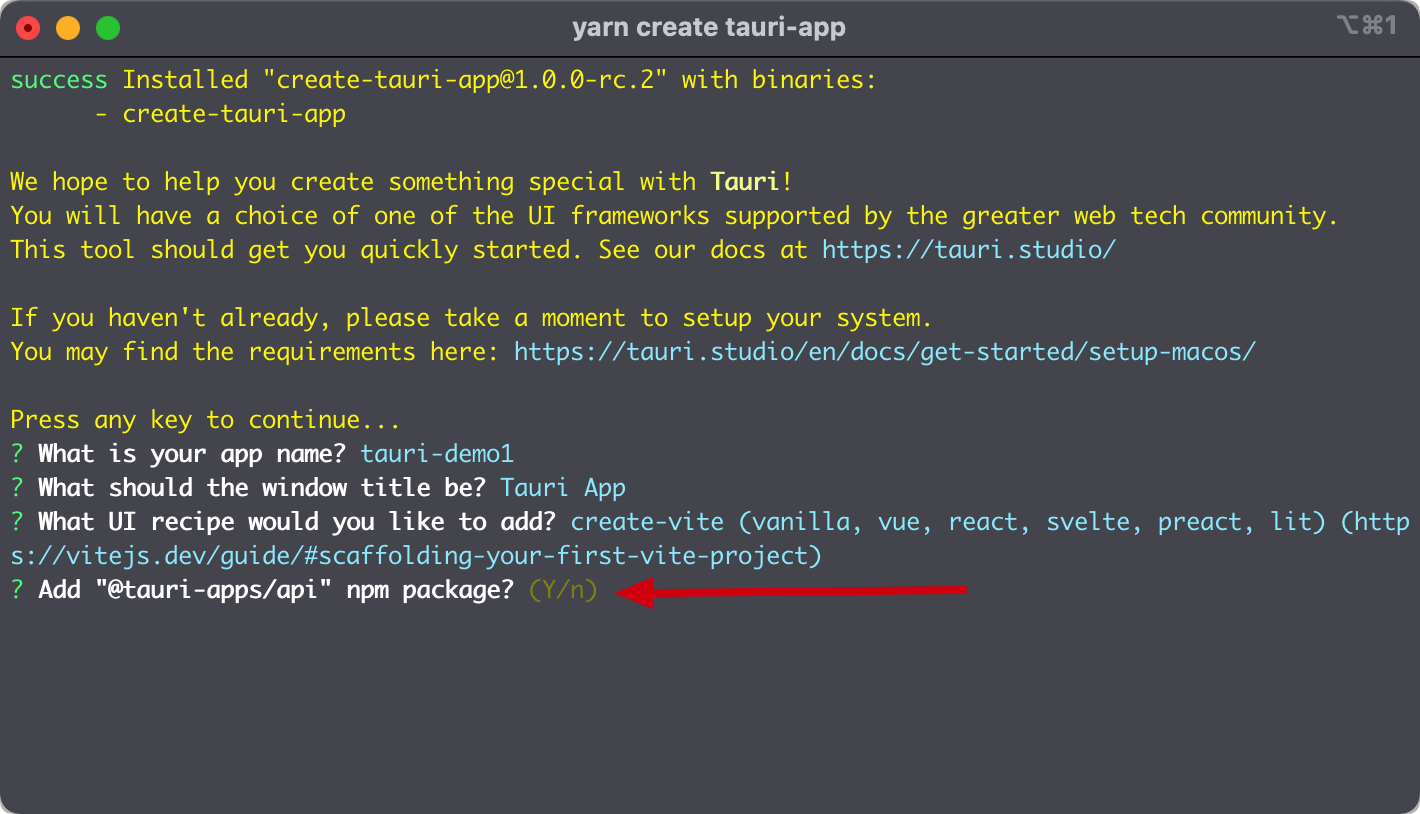Click the app name answer tauri-demo1
The height and width of the screenshot is (814, 1420).
(x=437, y=454)
